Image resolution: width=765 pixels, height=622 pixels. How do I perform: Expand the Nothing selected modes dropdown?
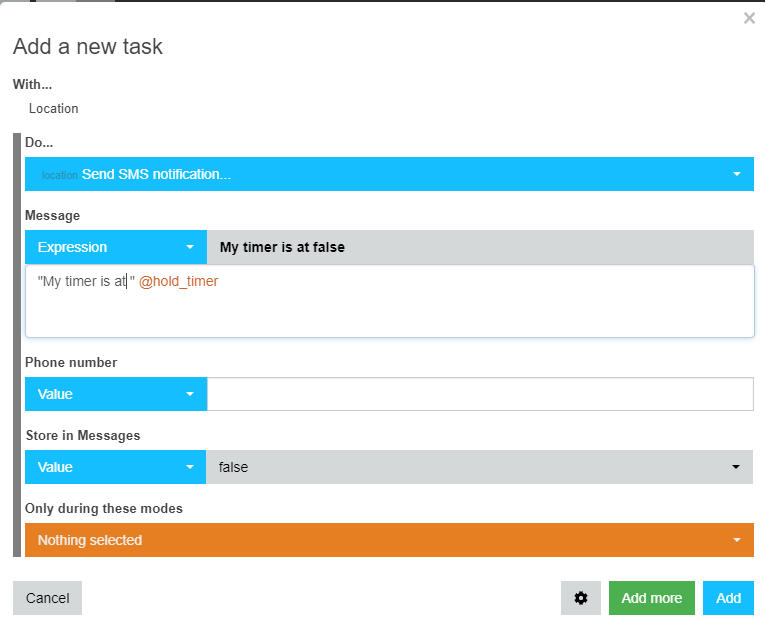389,540
